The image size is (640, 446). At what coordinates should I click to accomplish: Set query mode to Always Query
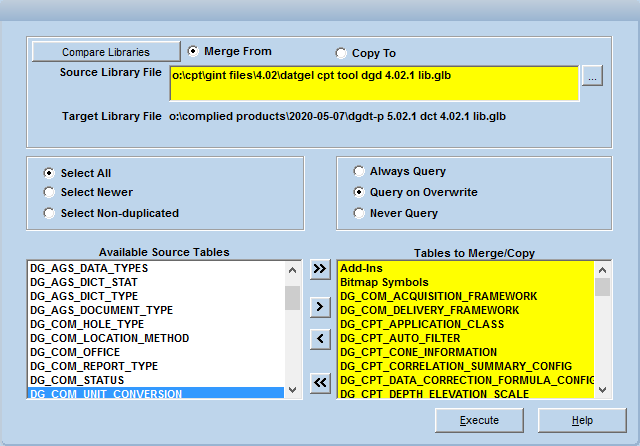358,172
